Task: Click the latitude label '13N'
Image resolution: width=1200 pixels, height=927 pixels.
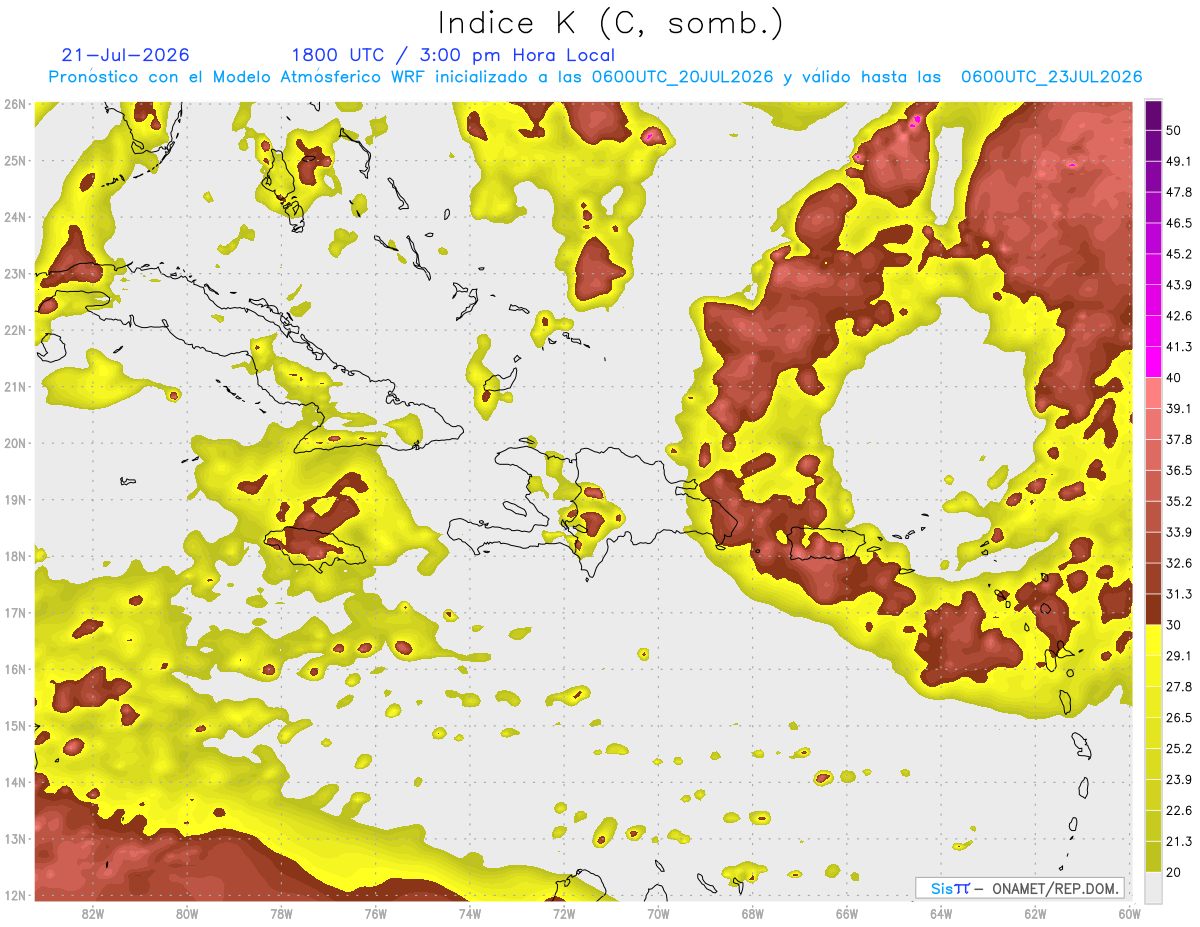Action: [x=14, y=838]
